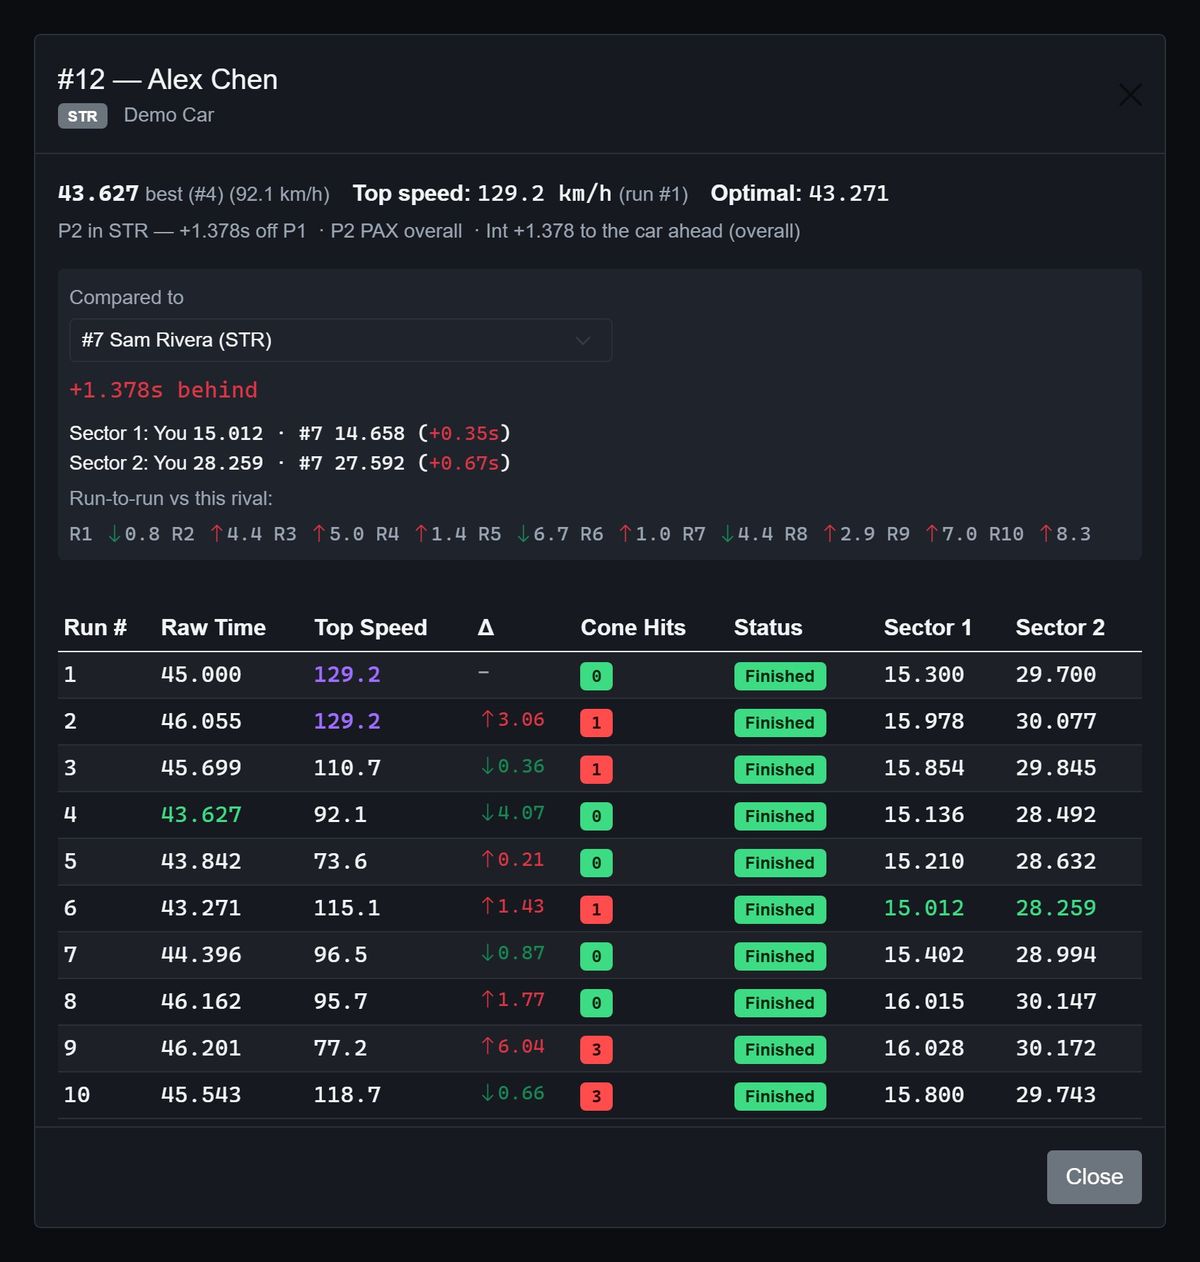
Task: Click the #12 — Alex Chen title
Action: 168,80
